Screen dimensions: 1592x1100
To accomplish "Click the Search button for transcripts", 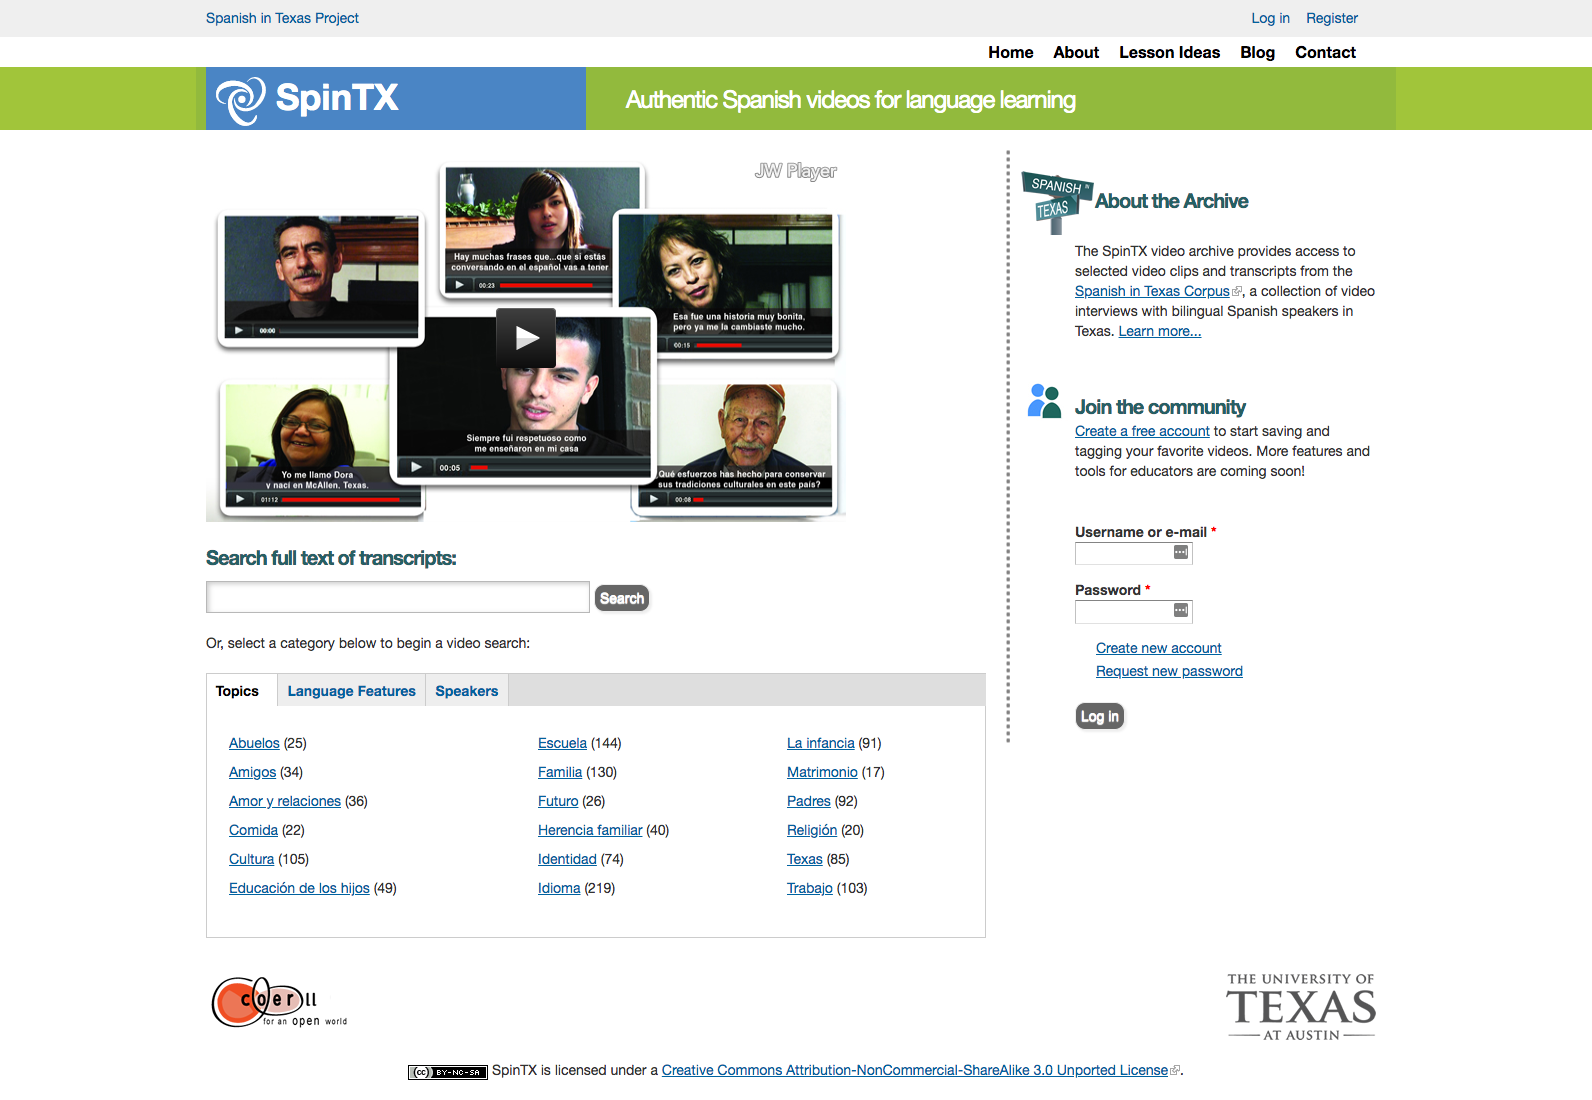I will (x=622, y=598).
